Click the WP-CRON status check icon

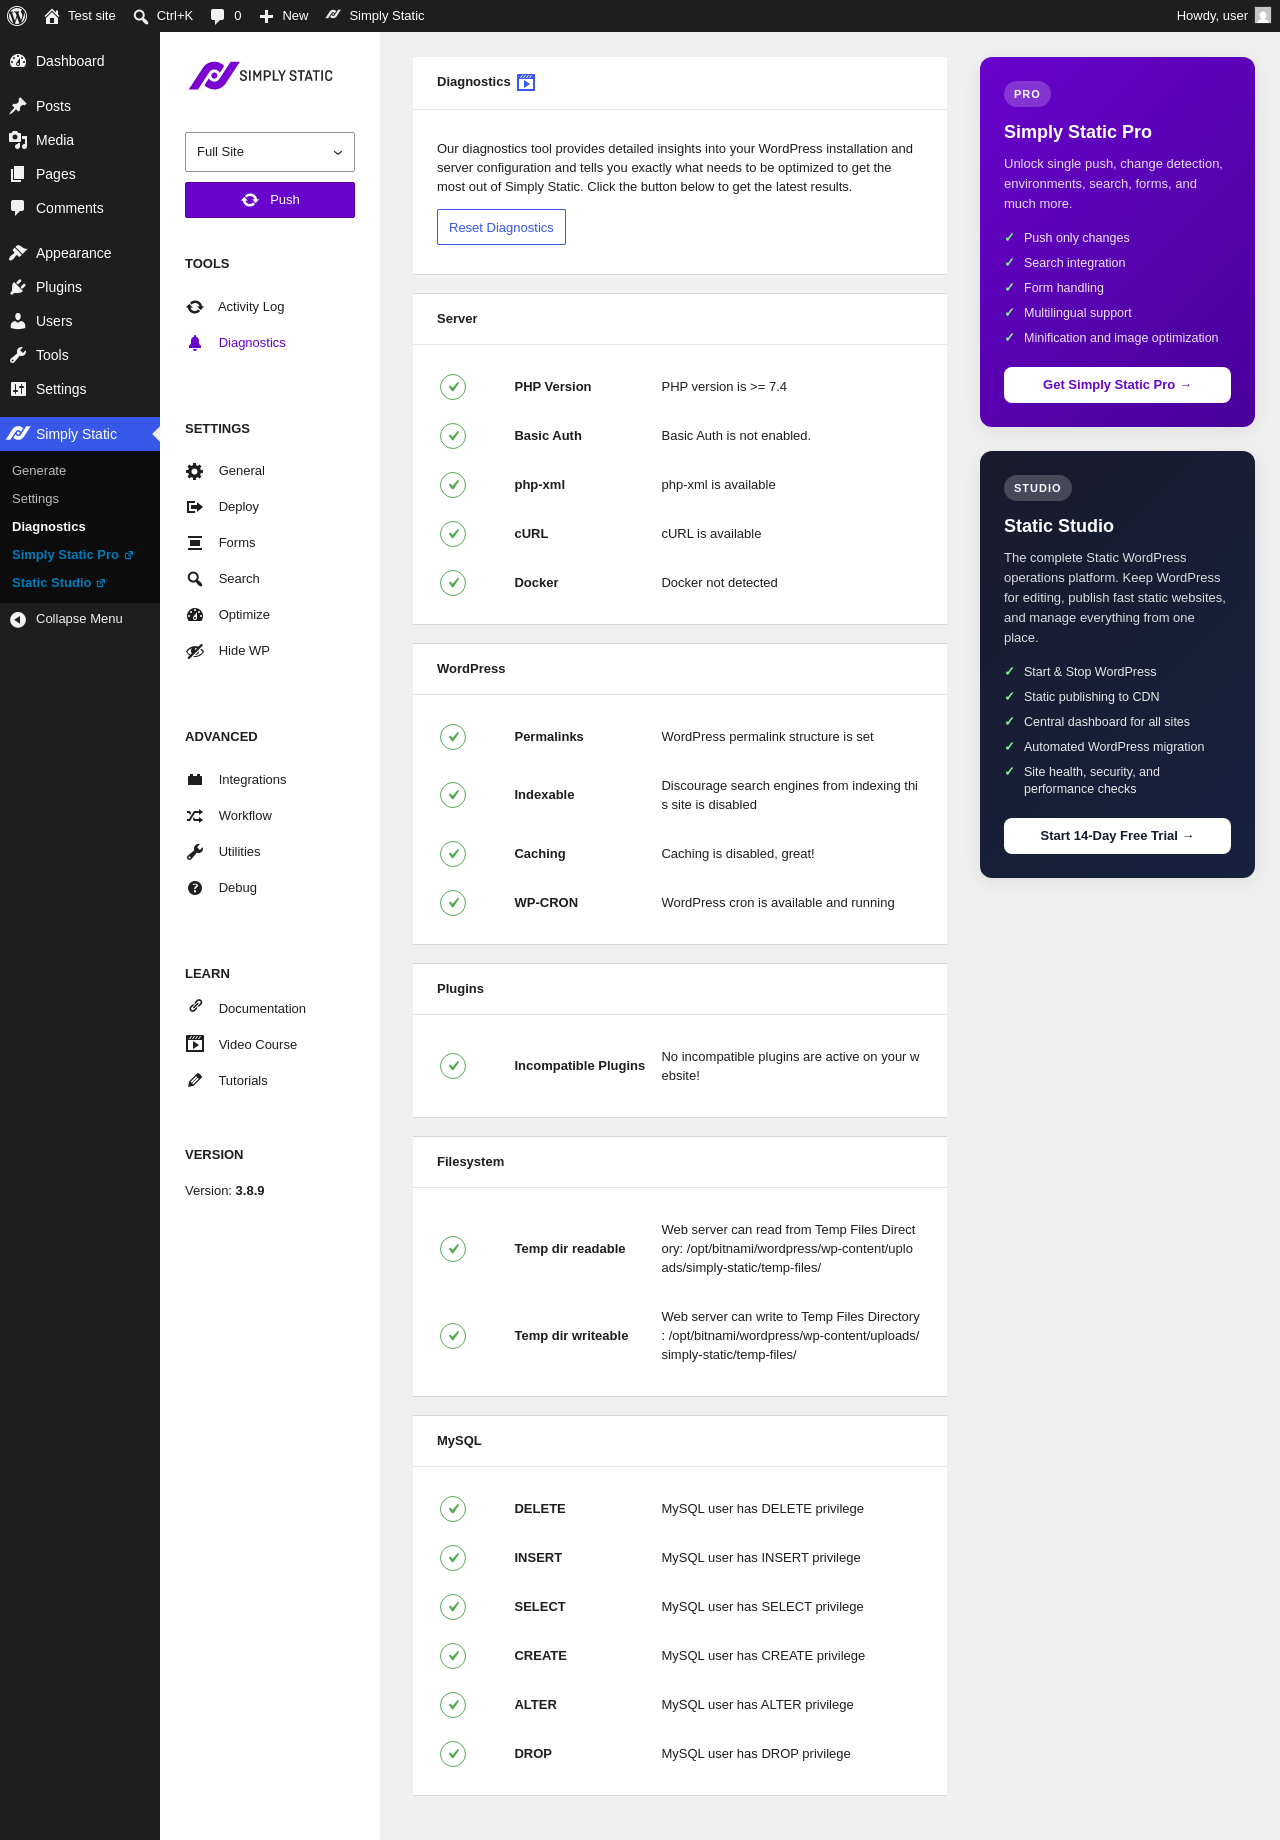click(453, 903)
